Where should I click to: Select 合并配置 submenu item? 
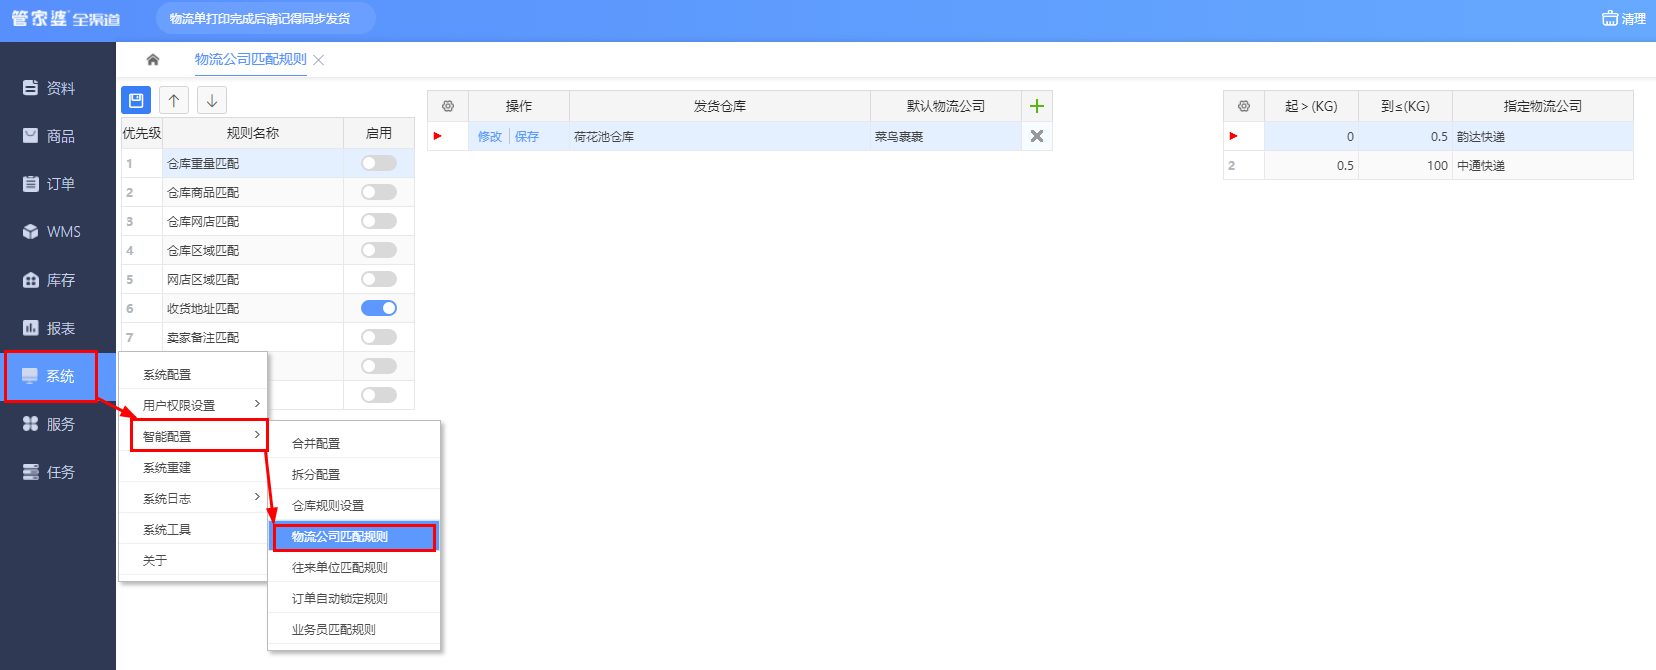tap(354, 443)
